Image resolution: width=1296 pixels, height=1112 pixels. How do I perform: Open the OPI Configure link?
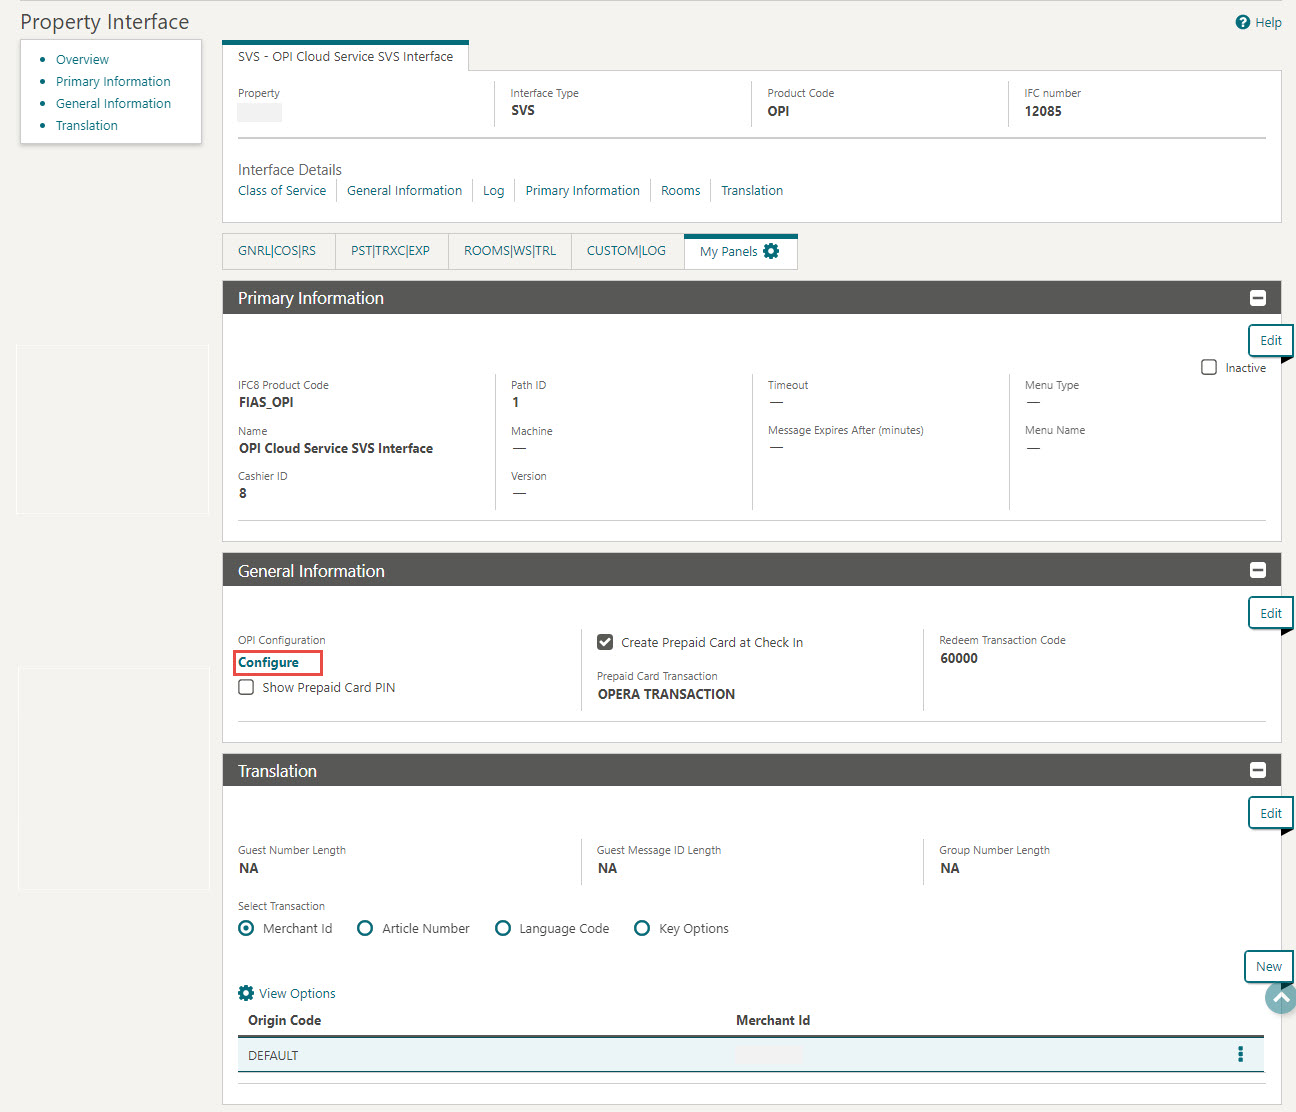tap(269, 662)
